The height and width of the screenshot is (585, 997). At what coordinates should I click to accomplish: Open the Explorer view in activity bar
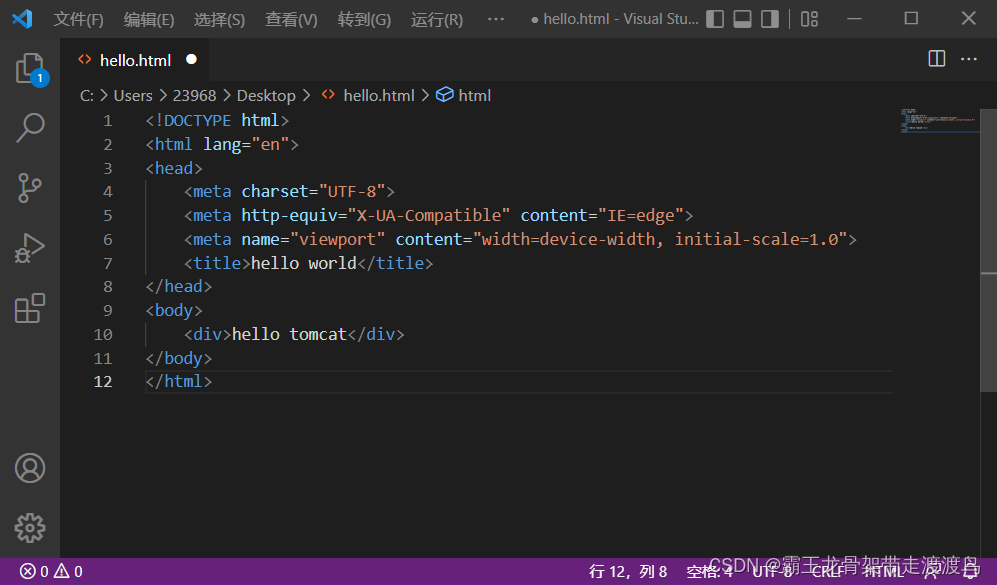(x=30, y=69)
